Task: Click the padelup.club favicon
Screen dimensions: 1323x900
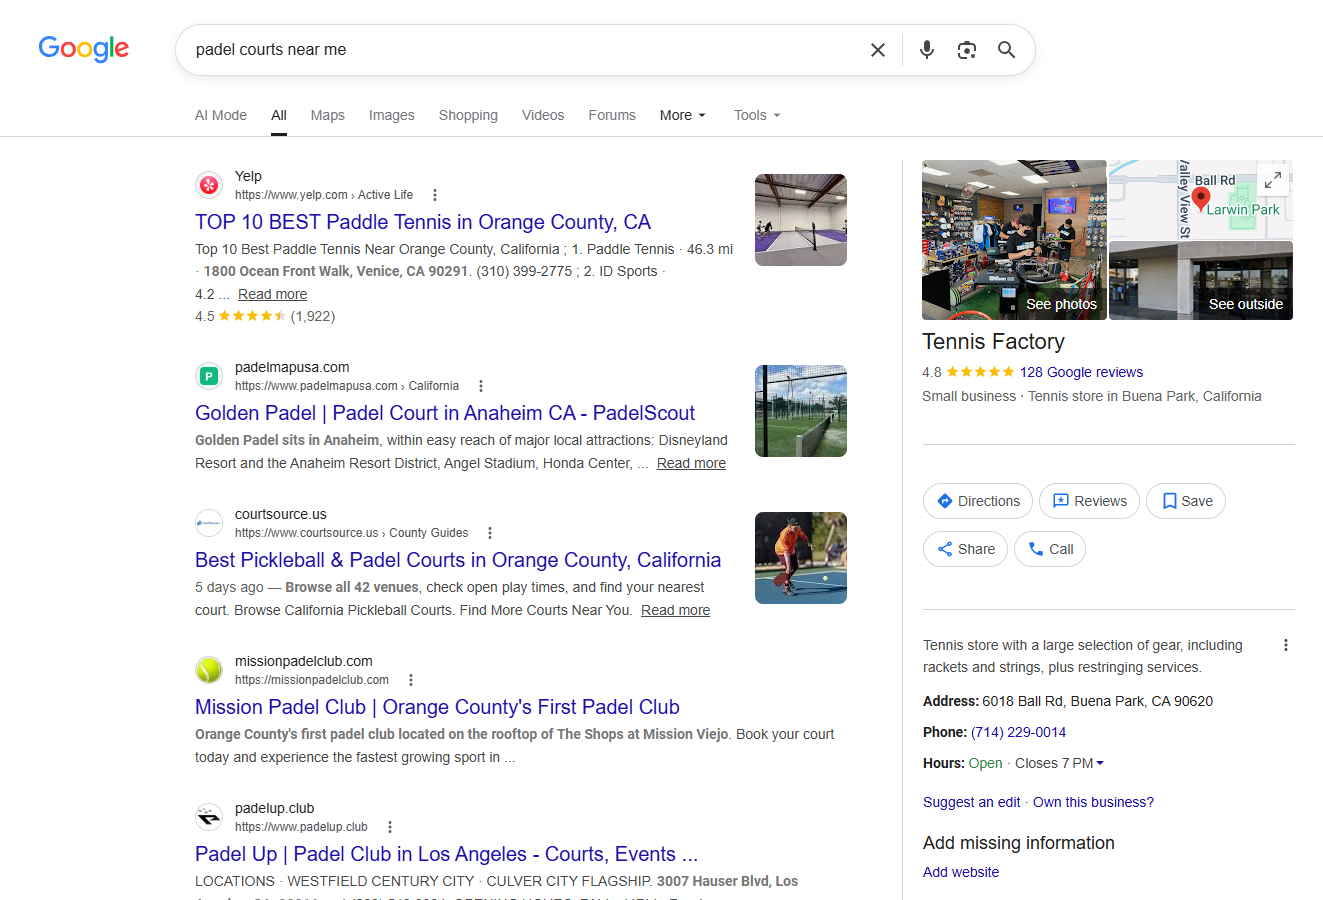Action: coord(209,817)
